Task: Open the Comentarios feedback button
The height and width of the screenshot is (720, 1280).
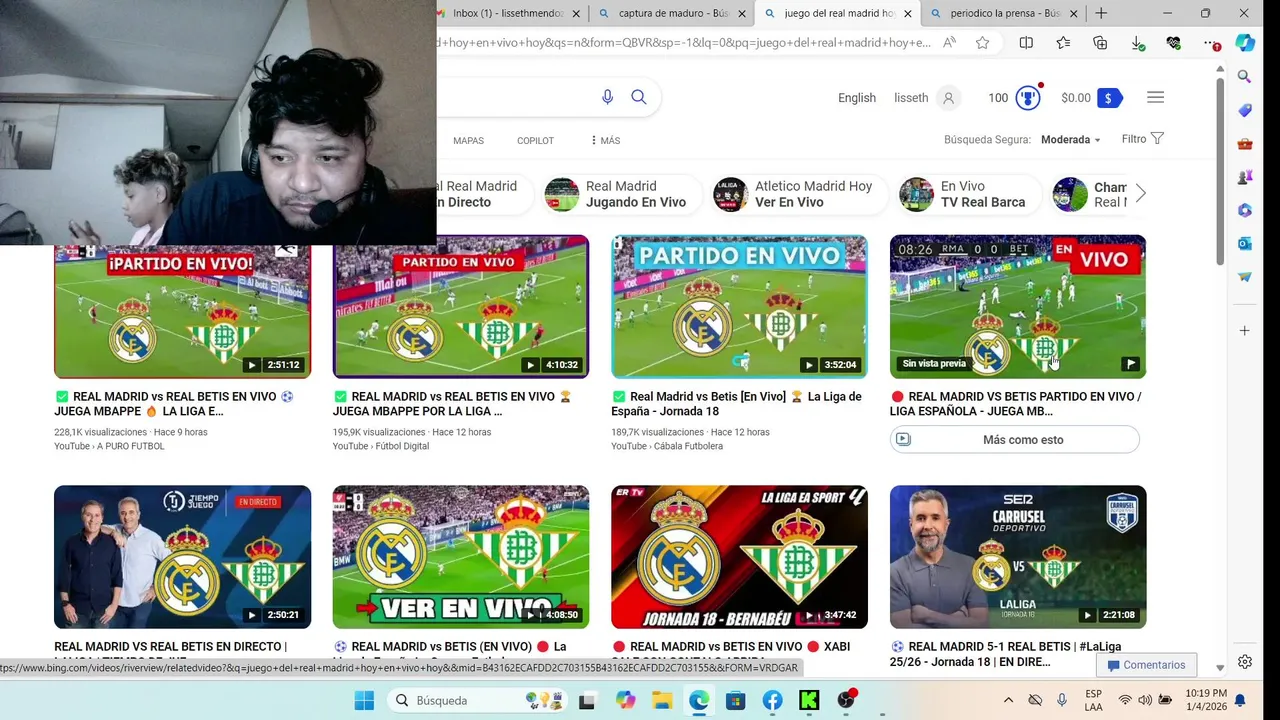Action: coord(1146,665)
